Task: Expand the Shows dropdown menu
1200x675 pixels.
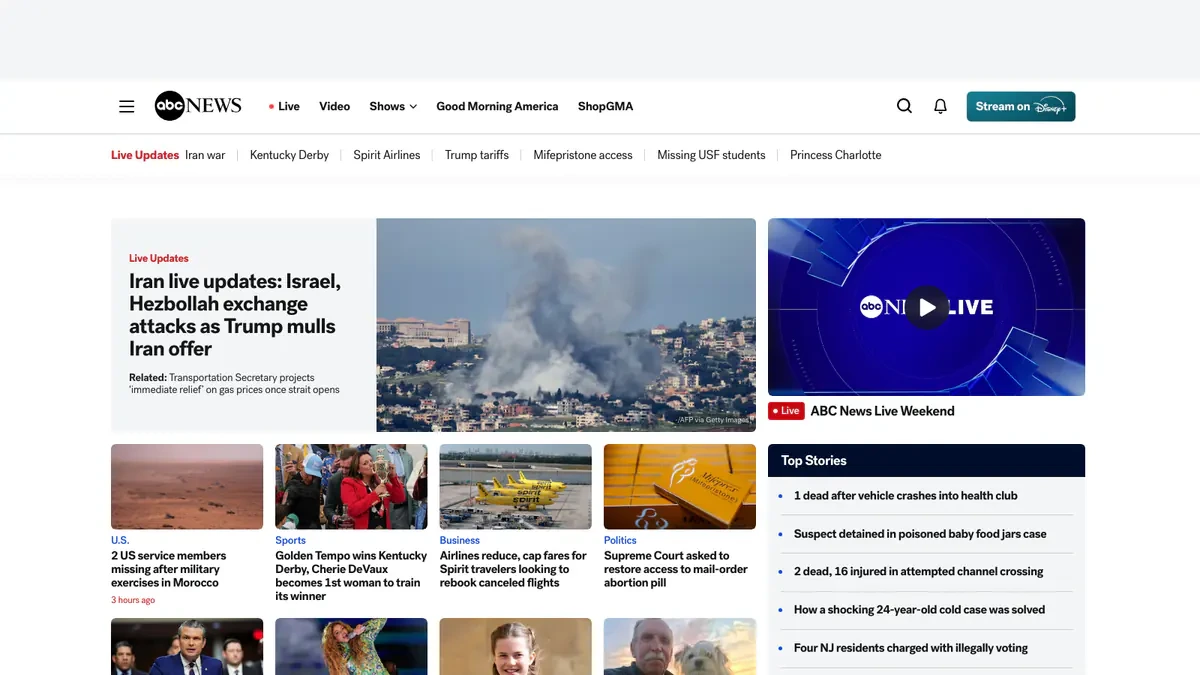Action: pyautogui.click(x=393, y=106)
